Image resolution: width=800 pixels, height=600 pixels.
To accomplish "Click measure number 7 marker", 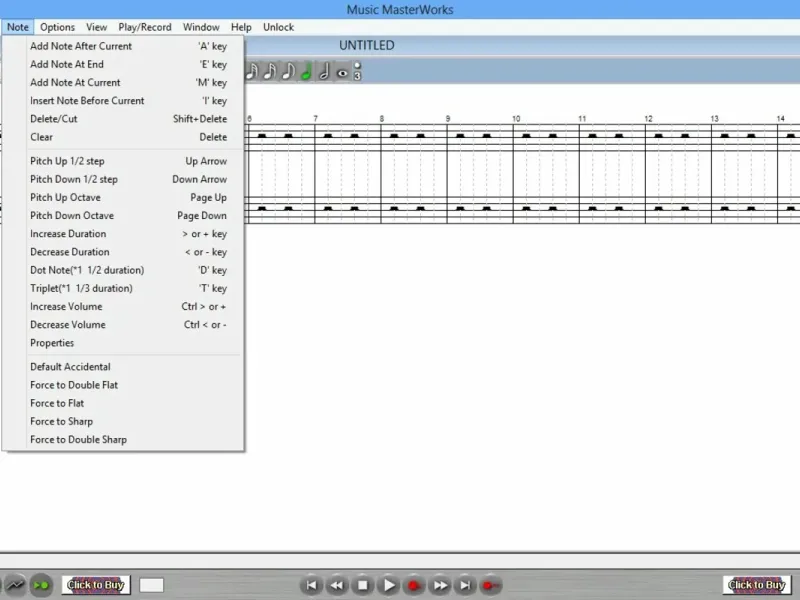I will [x=316, y=119].
